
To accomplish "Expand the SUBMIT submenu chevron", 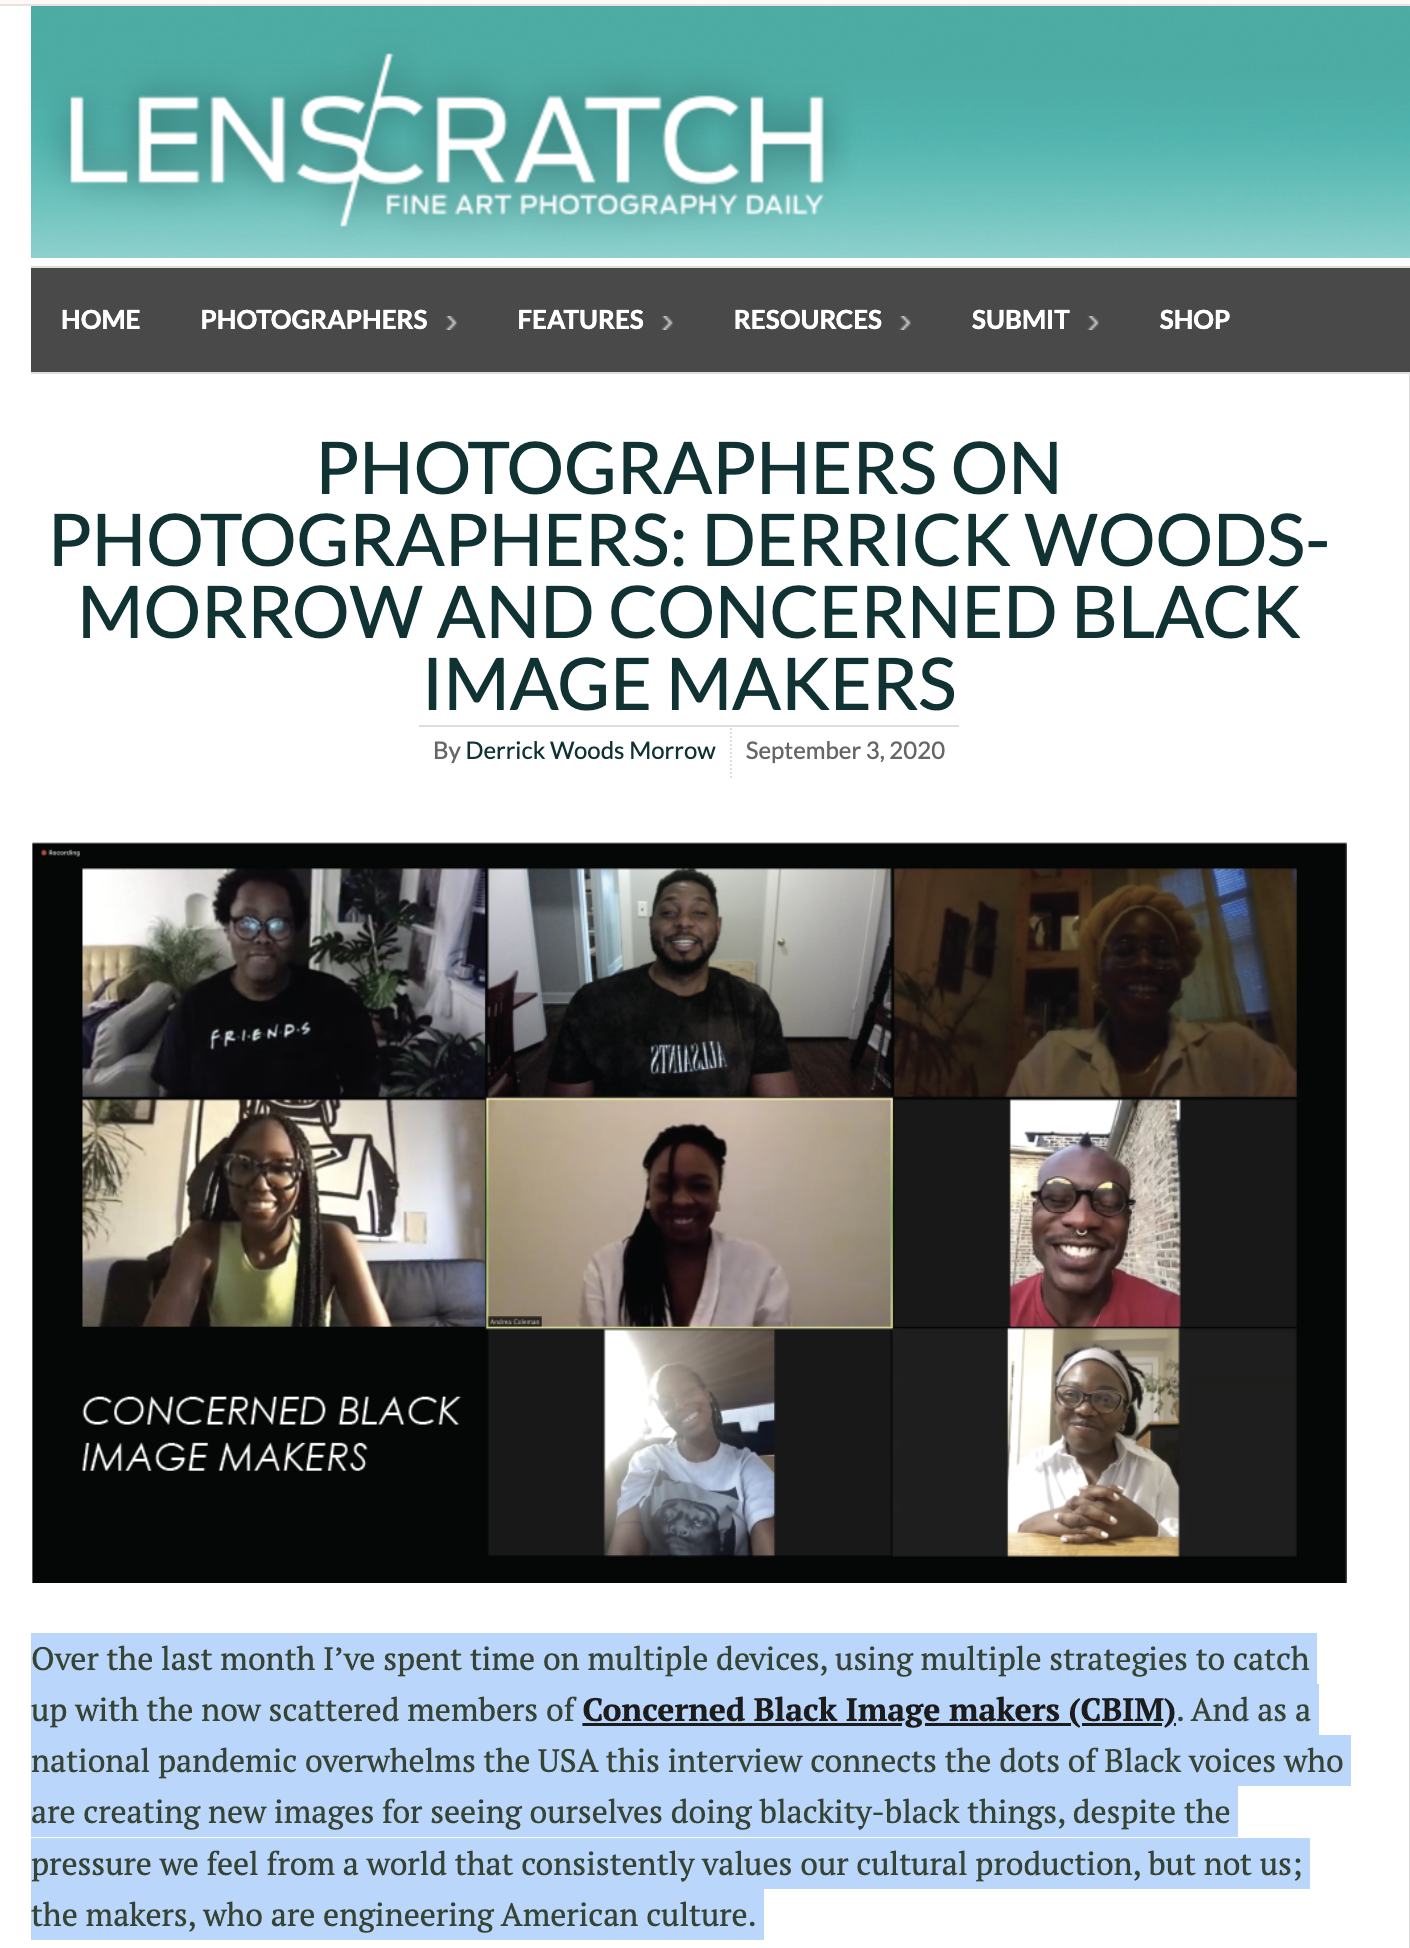I will coord(1093,322).
